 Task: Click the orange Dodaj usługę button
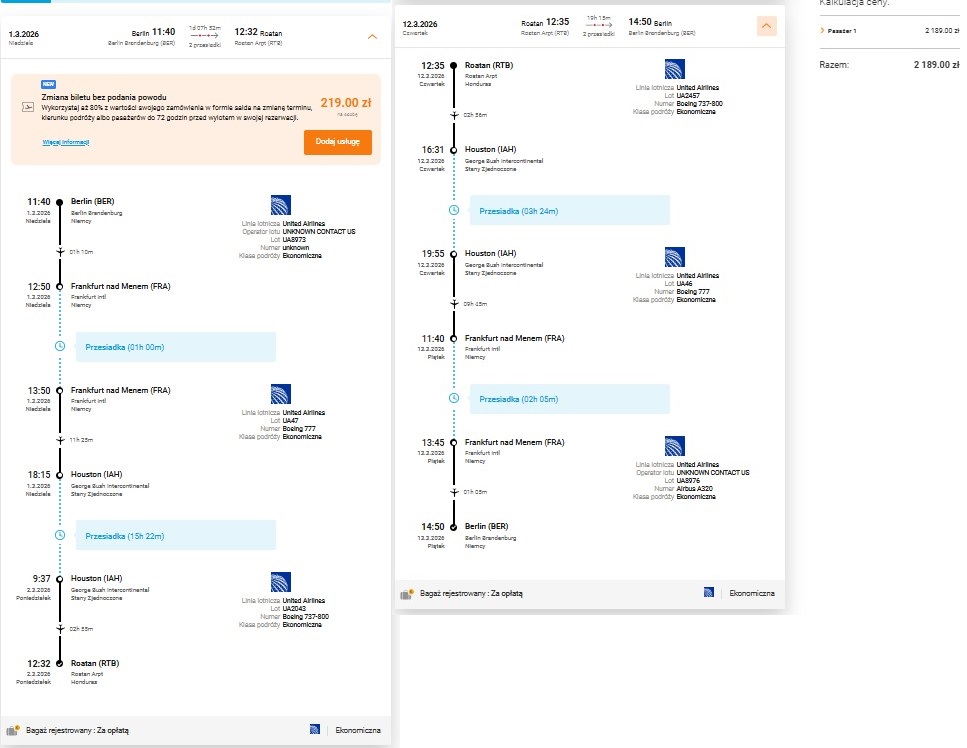pos(337,142)
